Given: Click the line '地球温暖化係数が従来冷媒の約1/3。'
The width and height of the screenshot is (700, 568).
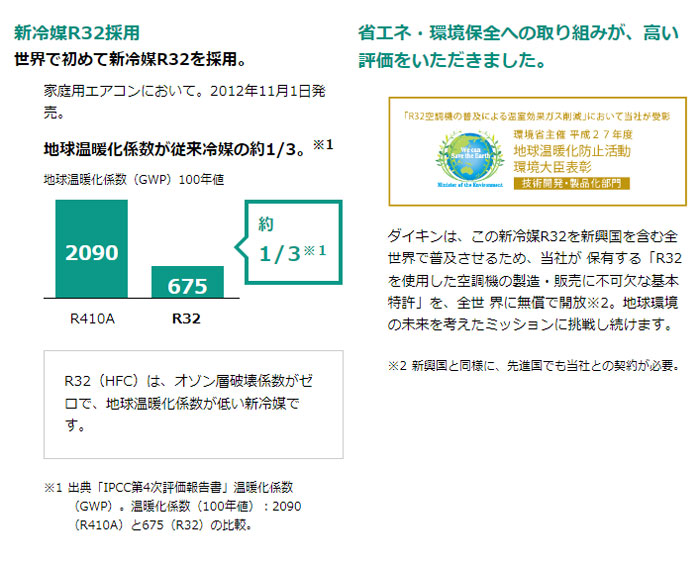Looking at the screenshot, I should point(174,149).
